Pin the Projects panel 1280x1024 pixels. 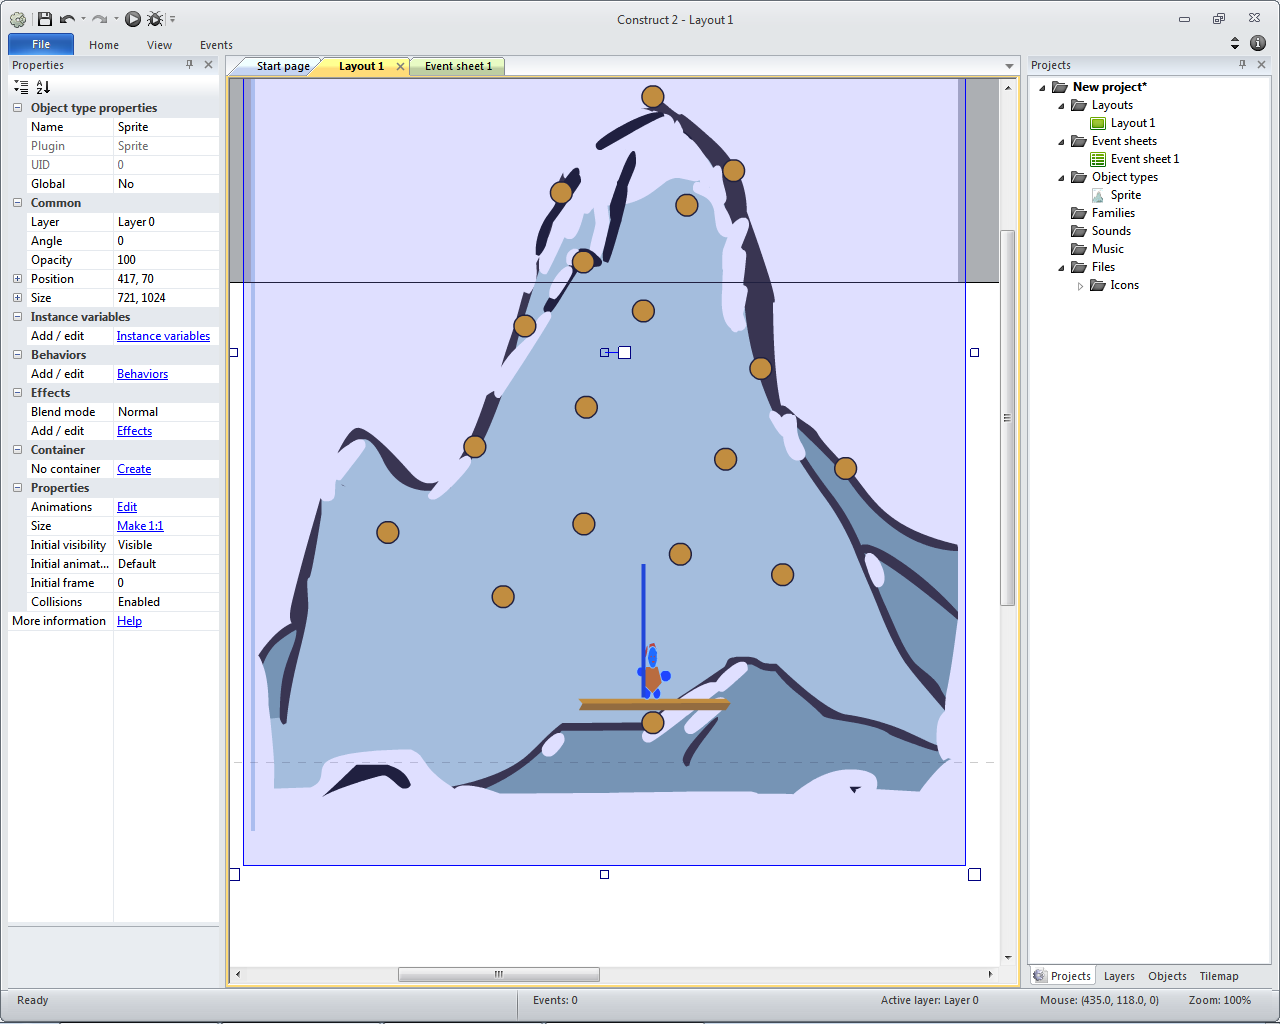pyautogui.click(x=1242, y=64)
